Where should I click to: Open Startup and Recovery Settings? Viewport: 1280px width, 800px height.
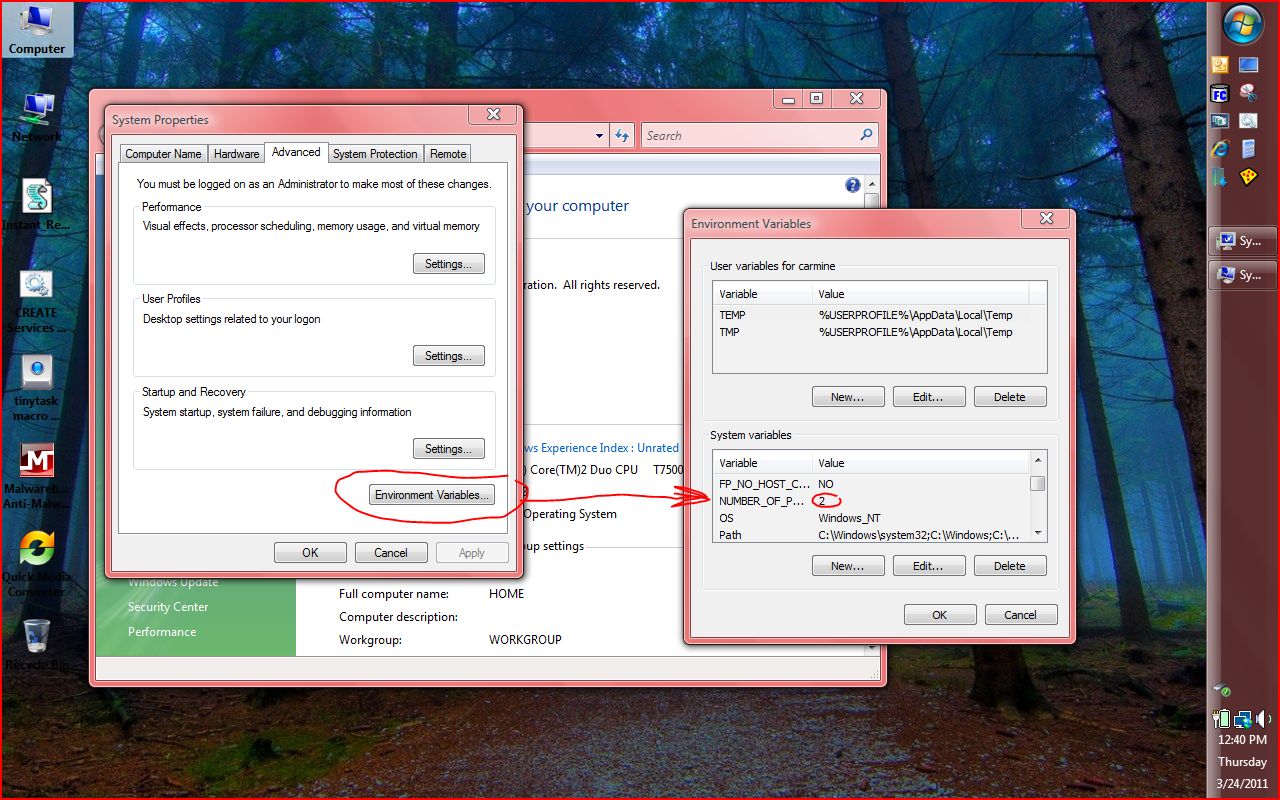[448, 449]
